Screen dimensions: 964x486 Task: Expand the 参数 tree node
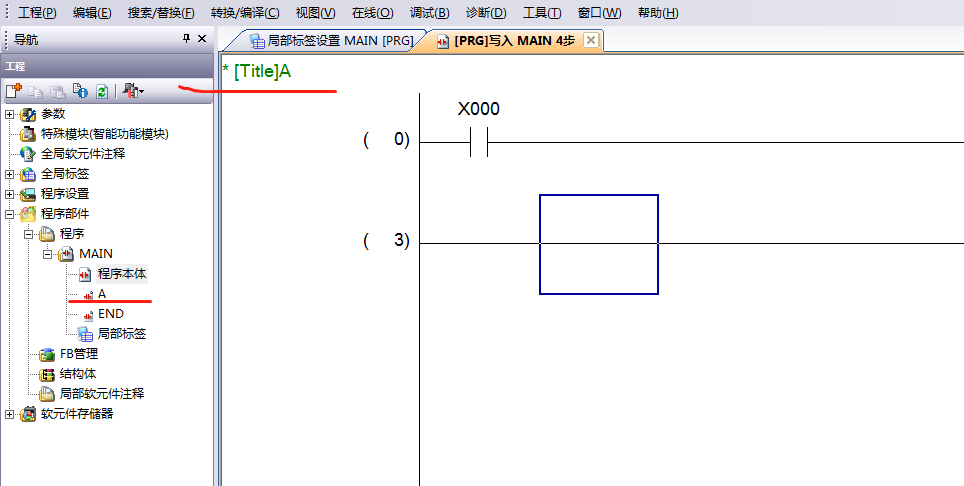tap(10, 114)
